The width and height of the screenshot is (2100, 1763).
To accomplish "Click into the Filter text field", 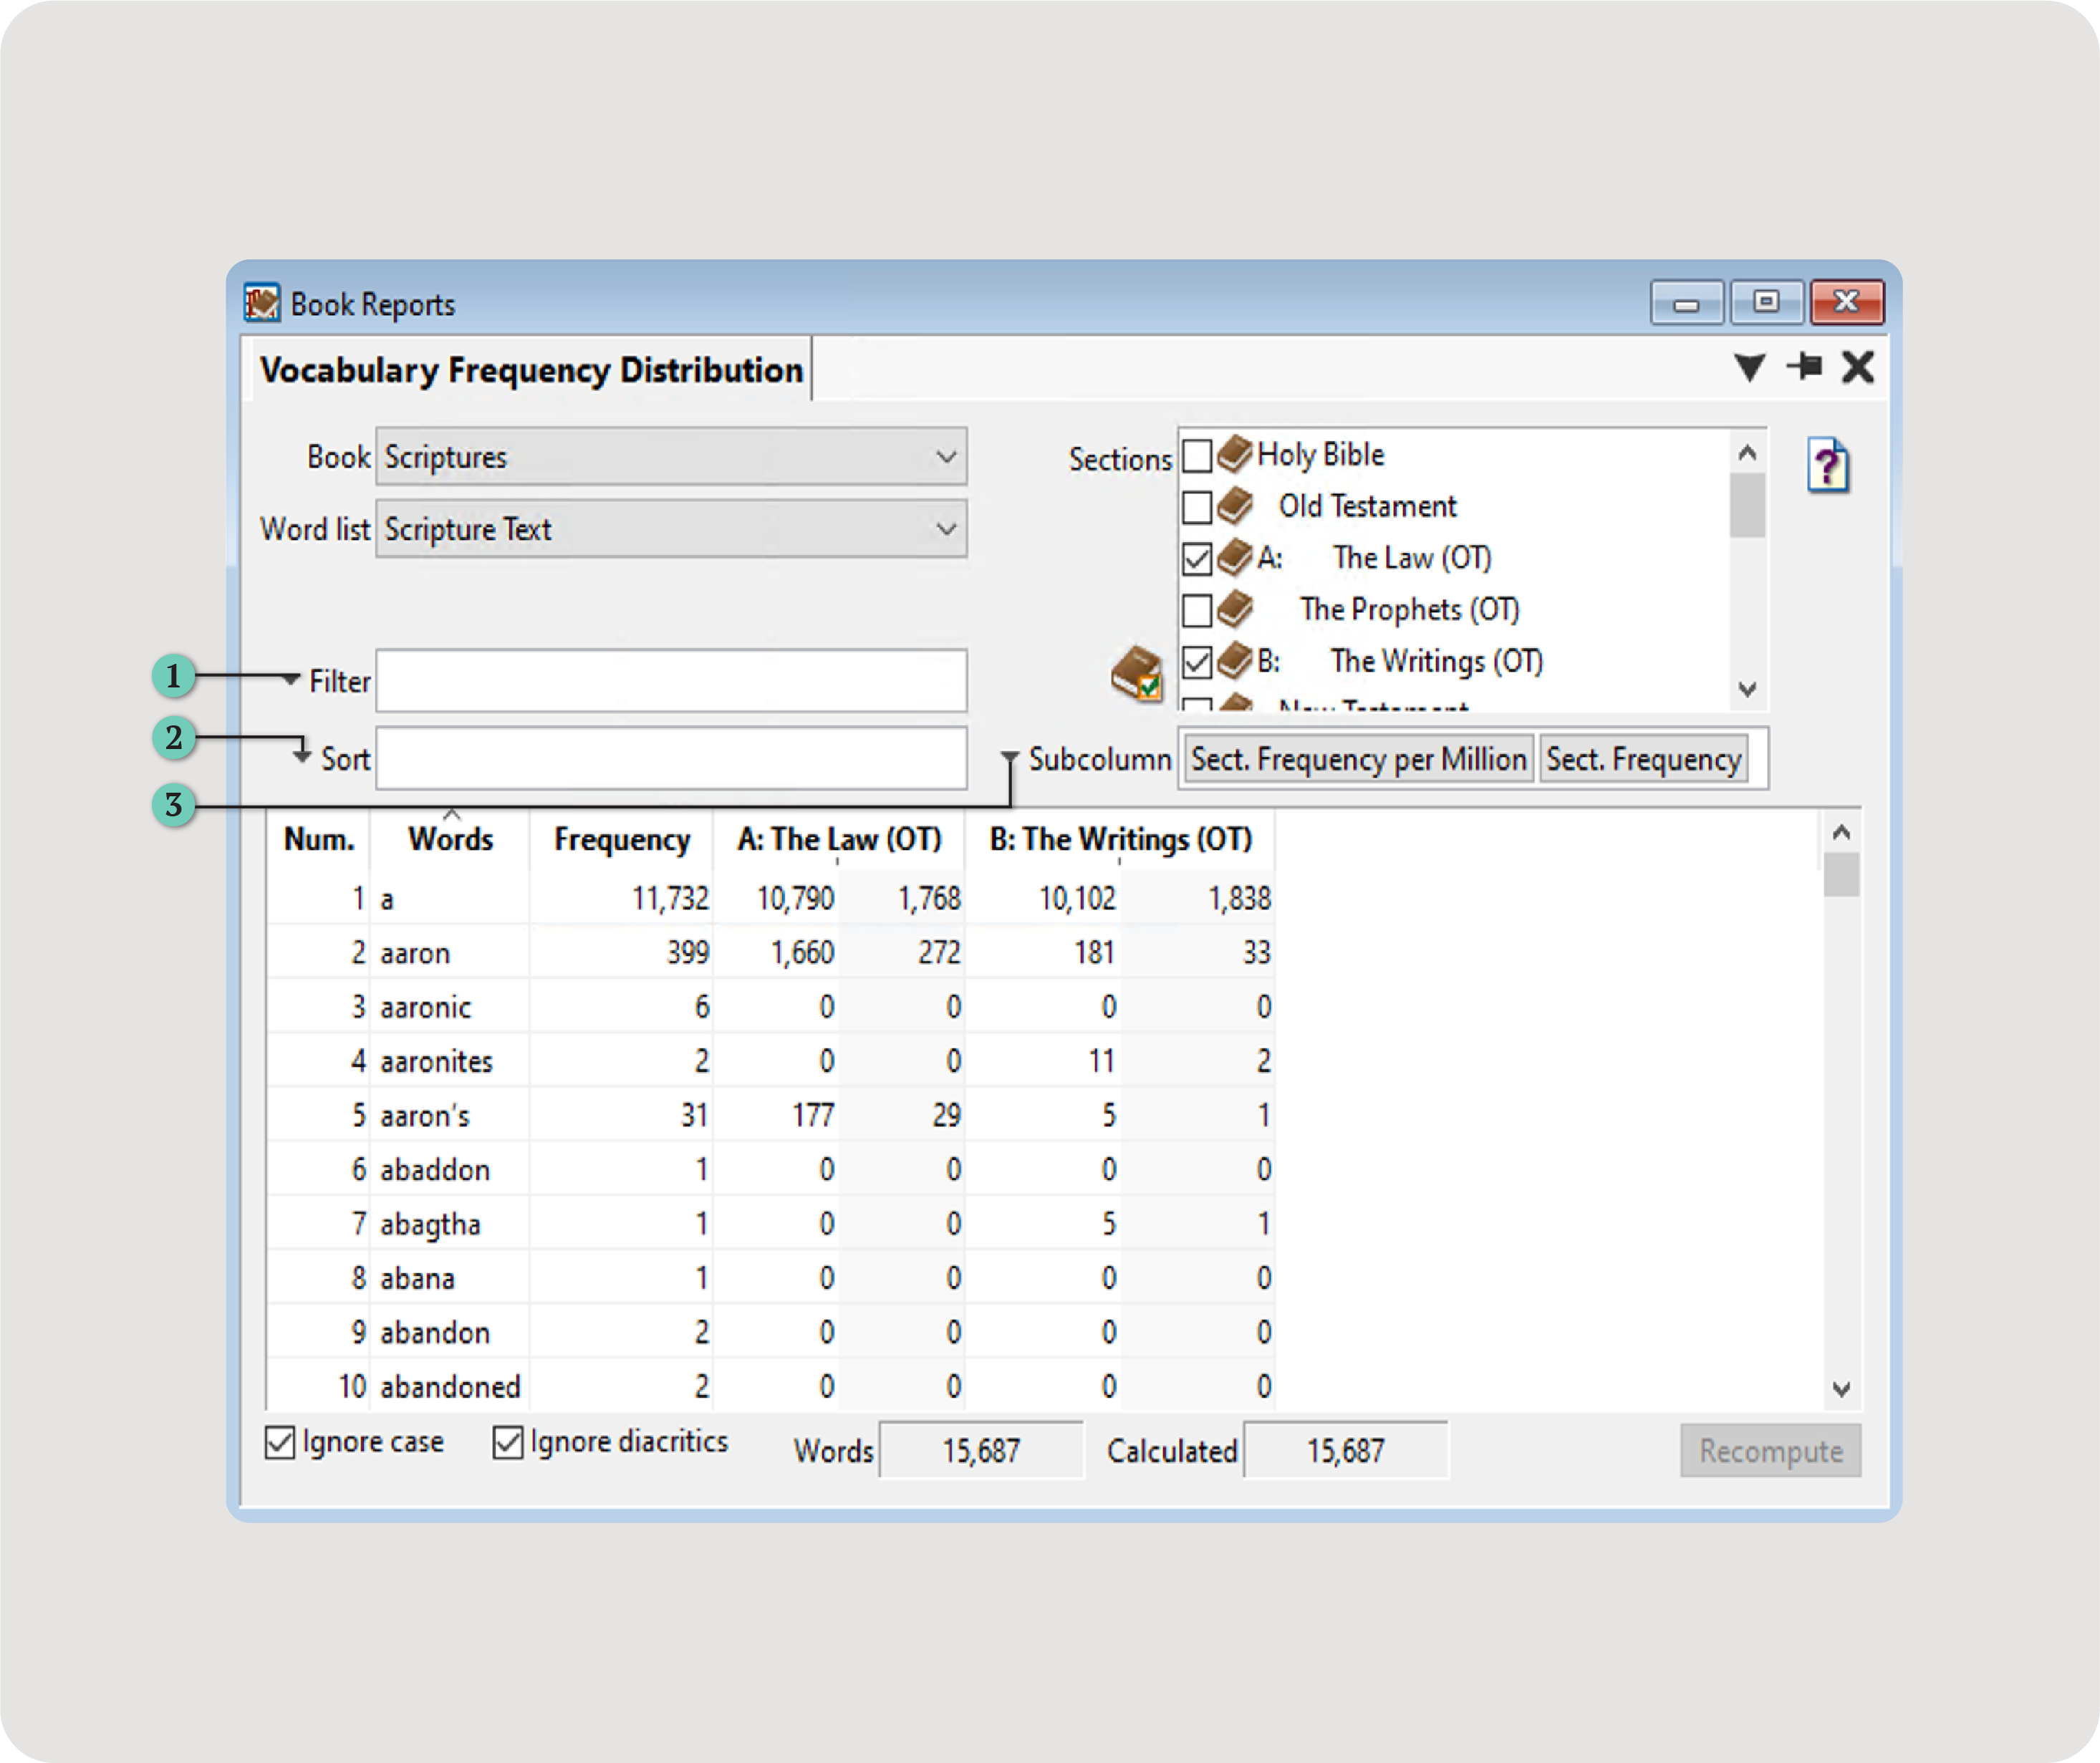I will [671, 682].
